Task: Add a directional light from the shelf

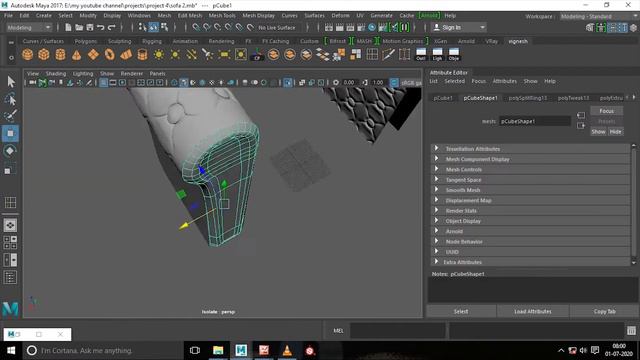Action: tap(158, 54)
